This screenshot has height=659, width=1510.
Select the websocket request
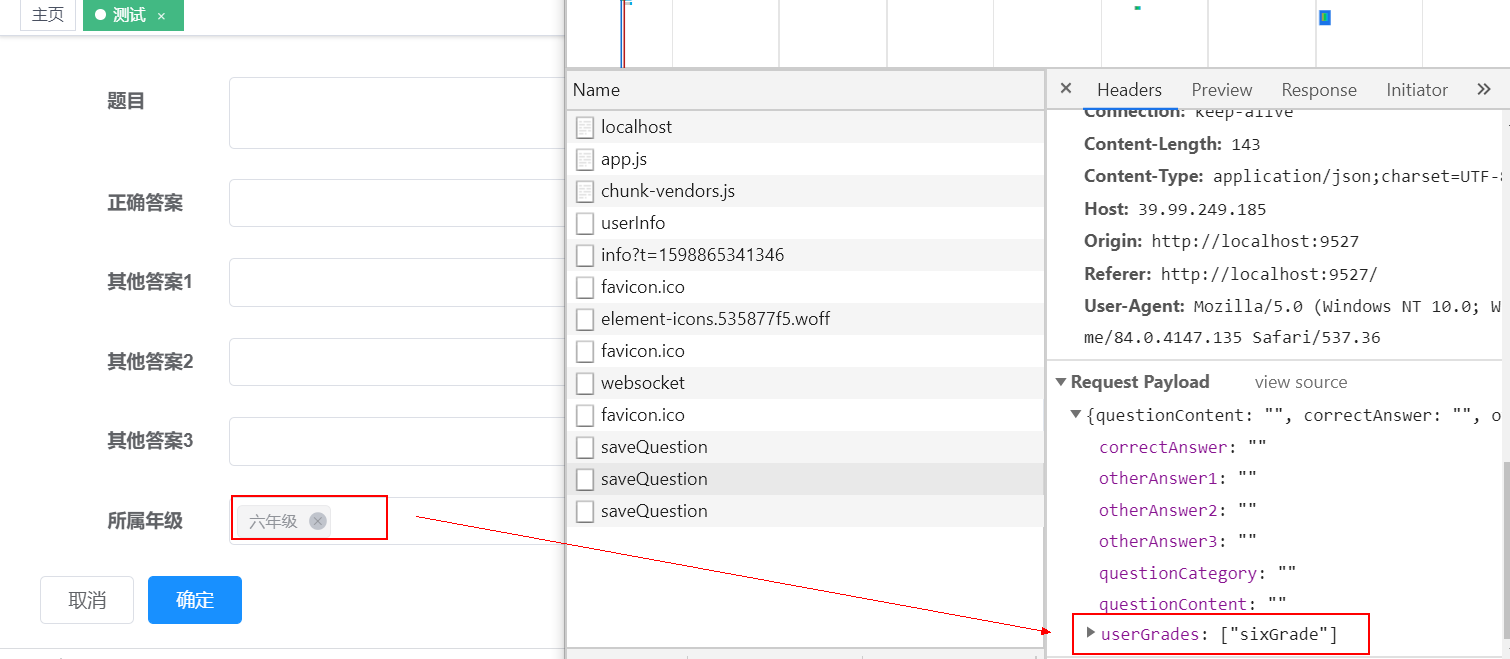click(806, 383)
